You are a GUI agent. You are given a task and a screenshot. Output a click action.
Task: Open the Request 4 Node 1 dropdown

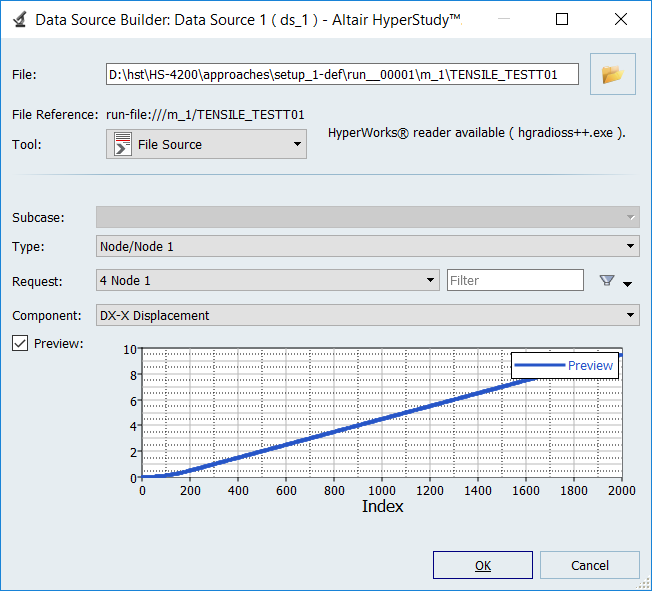click(x=268, y=280)
